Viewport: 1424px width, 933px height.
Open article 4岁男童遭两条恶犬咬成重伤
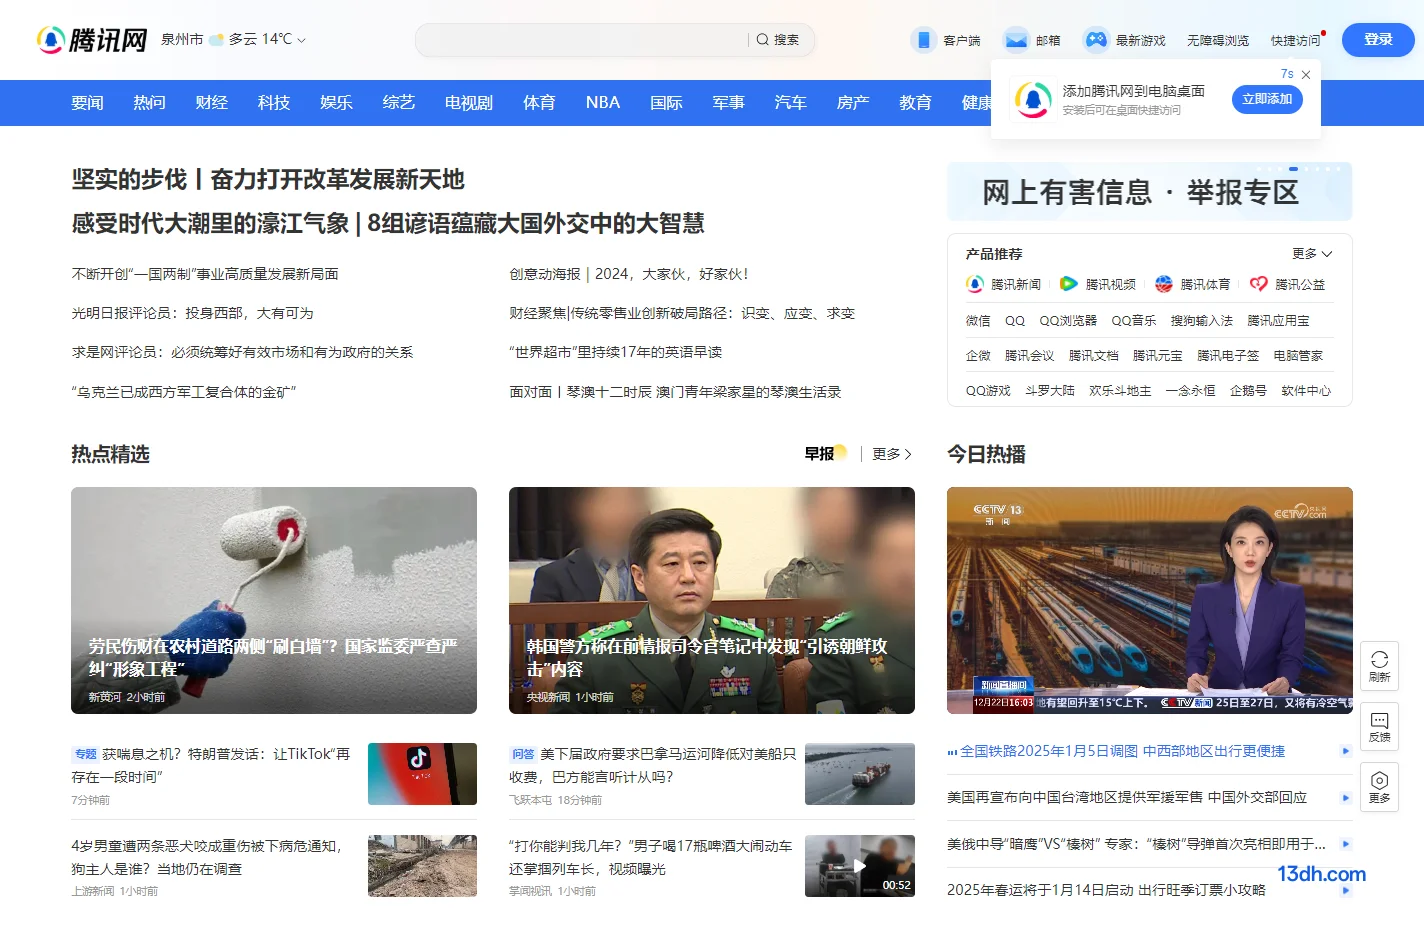(207, 858)
